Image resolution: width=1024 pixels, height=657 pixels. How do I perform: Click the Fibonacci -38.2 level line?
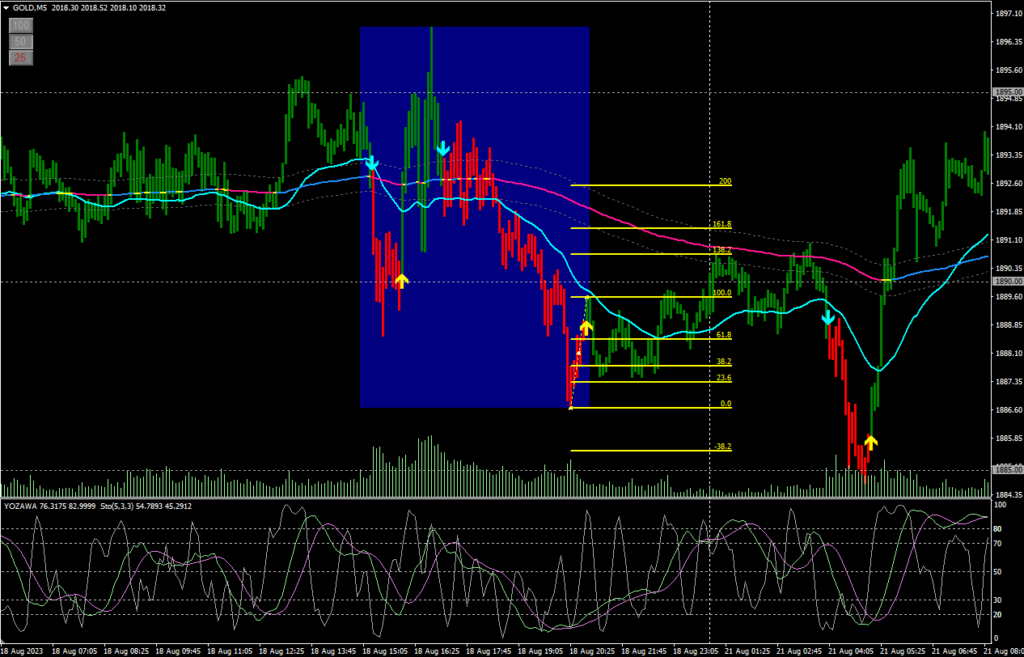tap(650, 451)
